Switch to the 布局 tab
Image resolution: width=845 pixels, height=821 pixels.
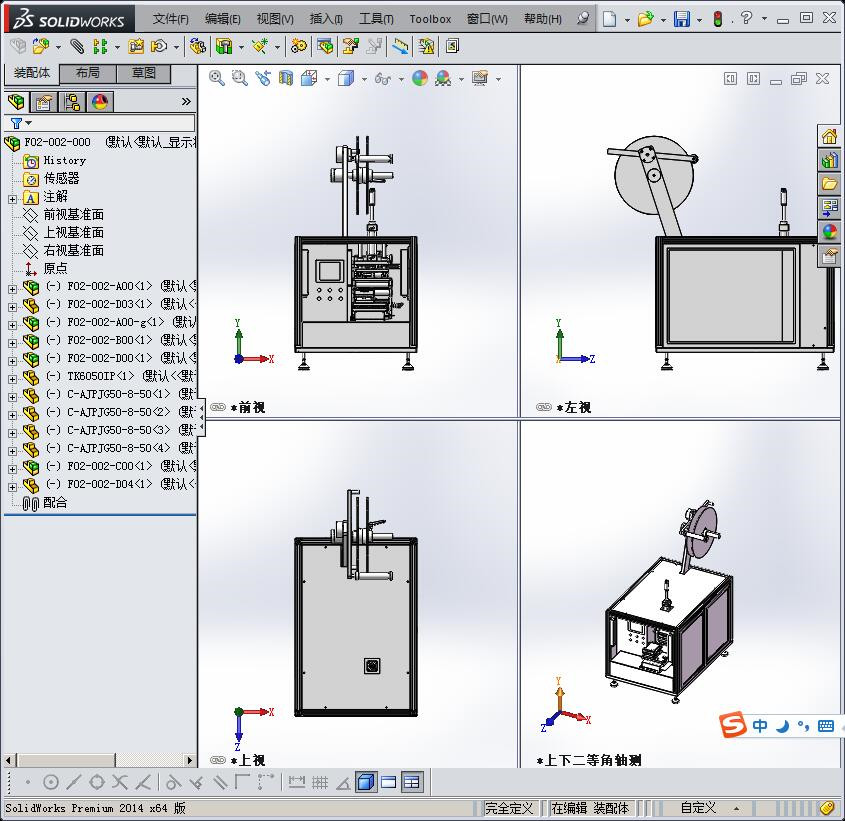click(87, 73)
